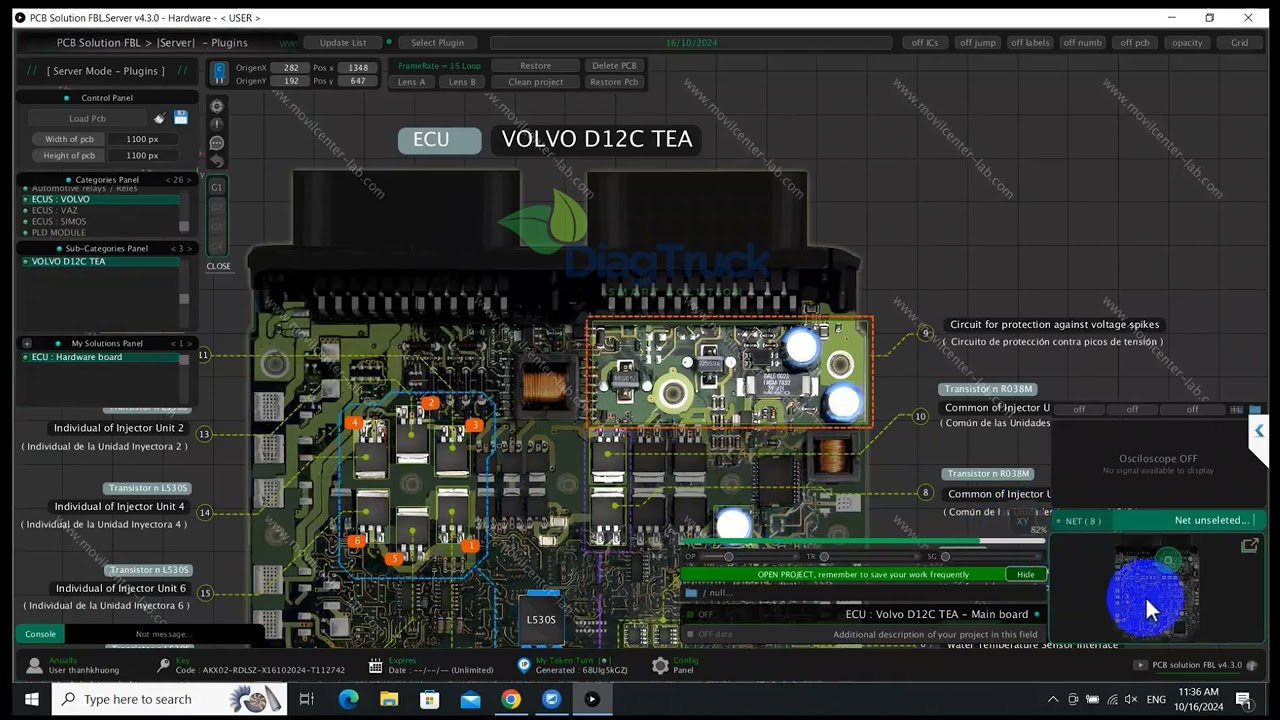Image resolution: width=1280 pixels, height=720 pixels.
Task: Click the Restore button
Action: click(x=535, y=66)
